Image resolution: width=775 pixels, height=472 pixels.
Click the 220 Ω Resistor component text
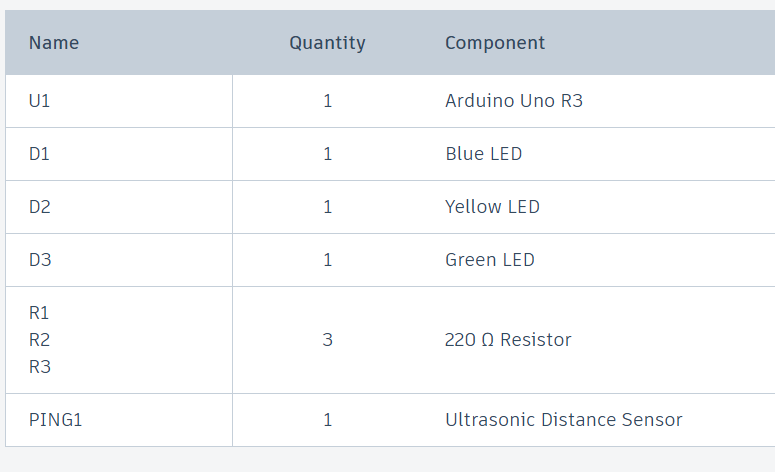click(x=508, y=340)
